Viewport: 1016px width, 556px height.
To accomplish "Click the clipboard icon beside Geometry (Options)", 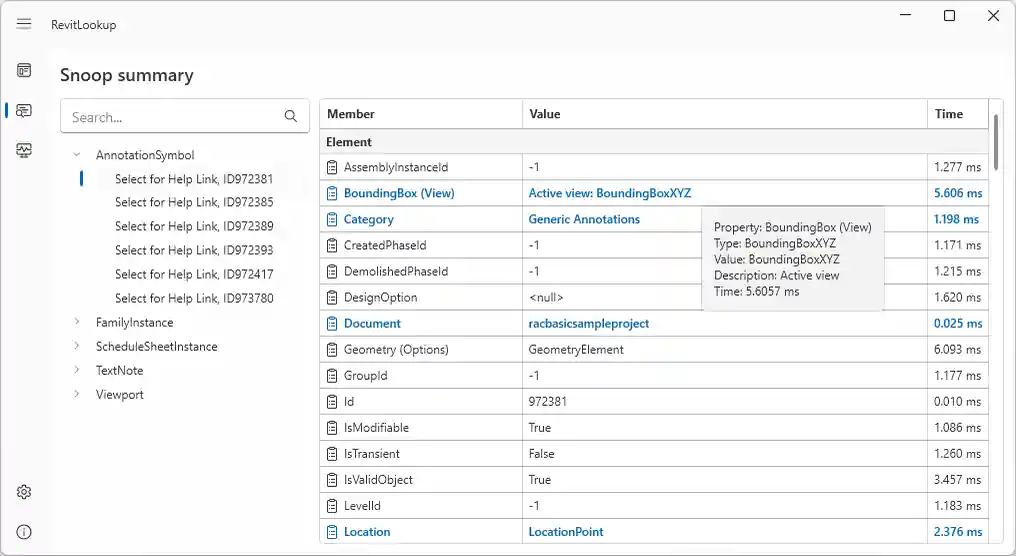I will (334, 350).
